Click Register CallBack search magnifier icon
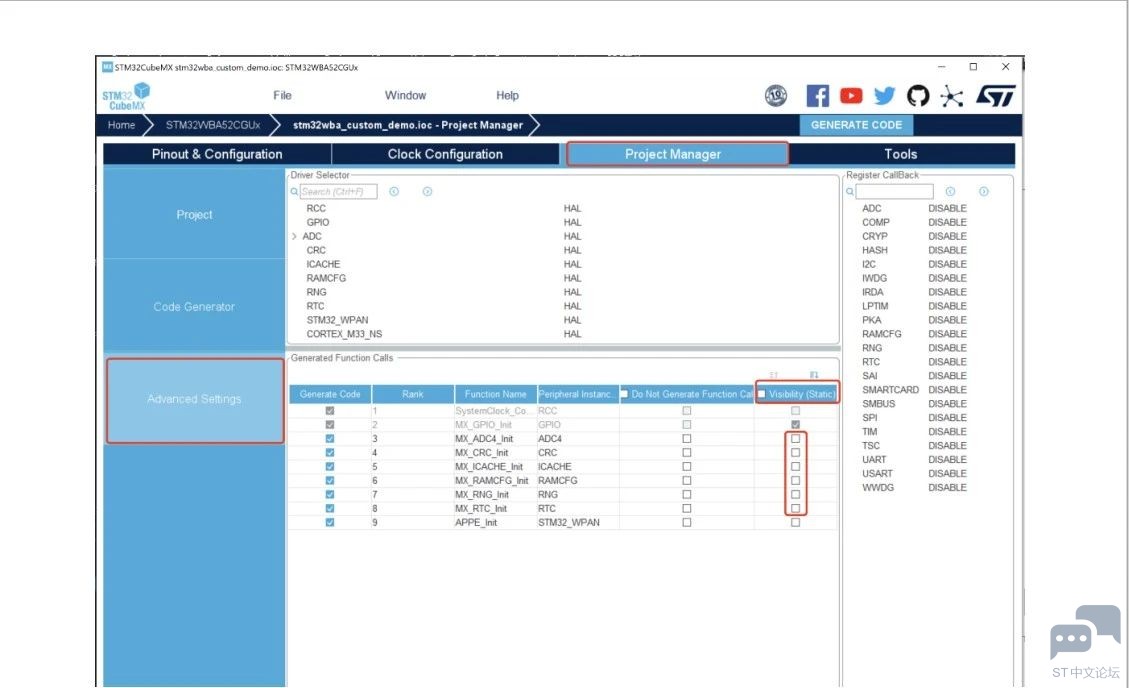Viewport: 1129px width, 688px height. coord(850,191)
